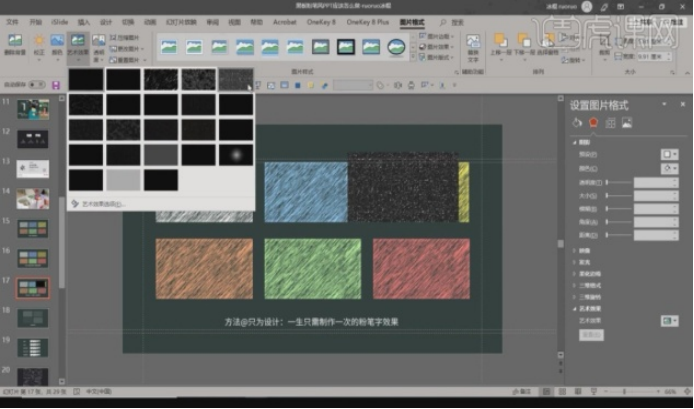Screen dimensions: 694x409
Task: Switch to the OneKey 8 Plus tab
Action: pos(367,22)
